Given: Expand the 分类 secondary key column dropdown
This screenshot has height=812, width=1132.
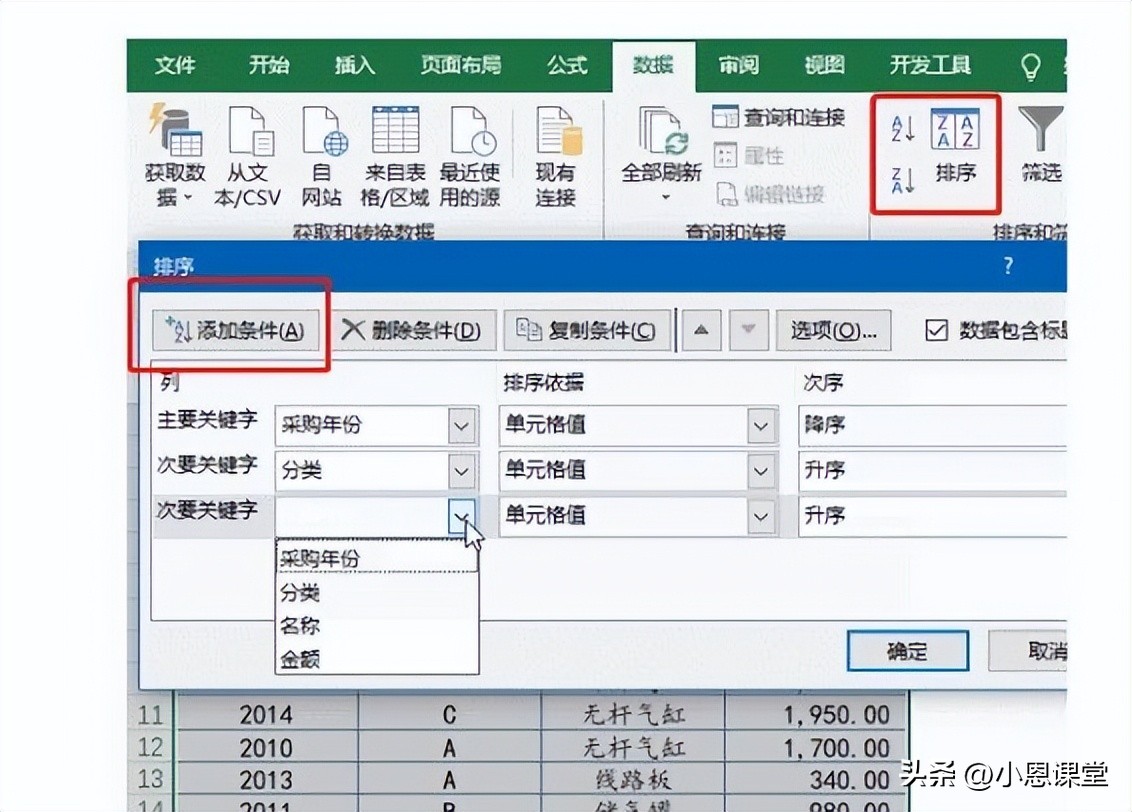Looking at the screenshot, I should [x=461, y=470].
